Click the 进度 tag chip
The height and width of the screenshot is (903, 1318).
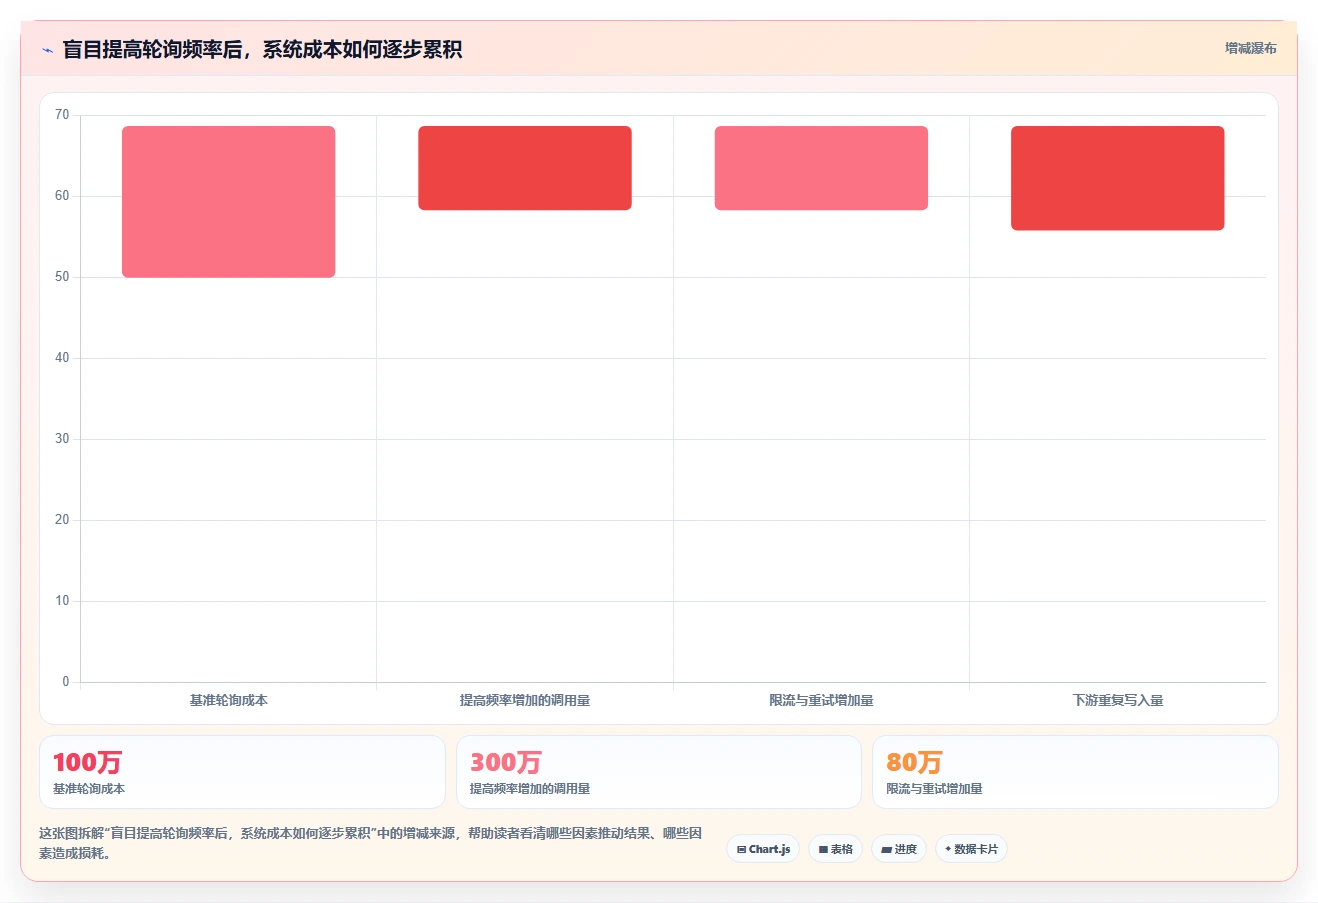pos(899,849)
